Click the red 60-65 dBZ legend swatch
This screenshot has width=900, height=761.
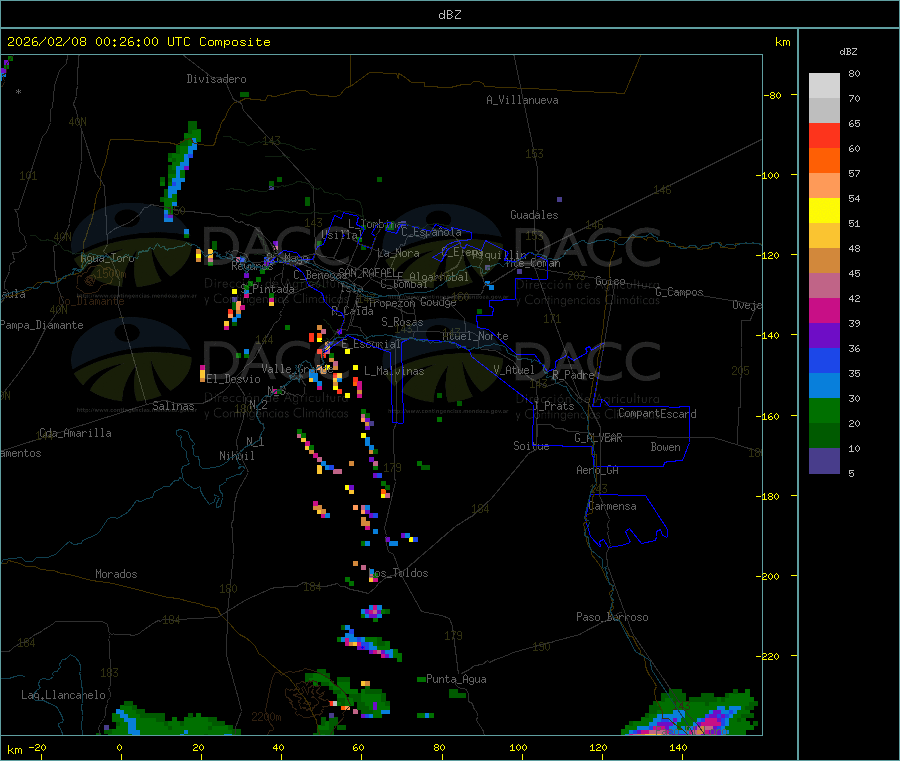coord(824,135)
